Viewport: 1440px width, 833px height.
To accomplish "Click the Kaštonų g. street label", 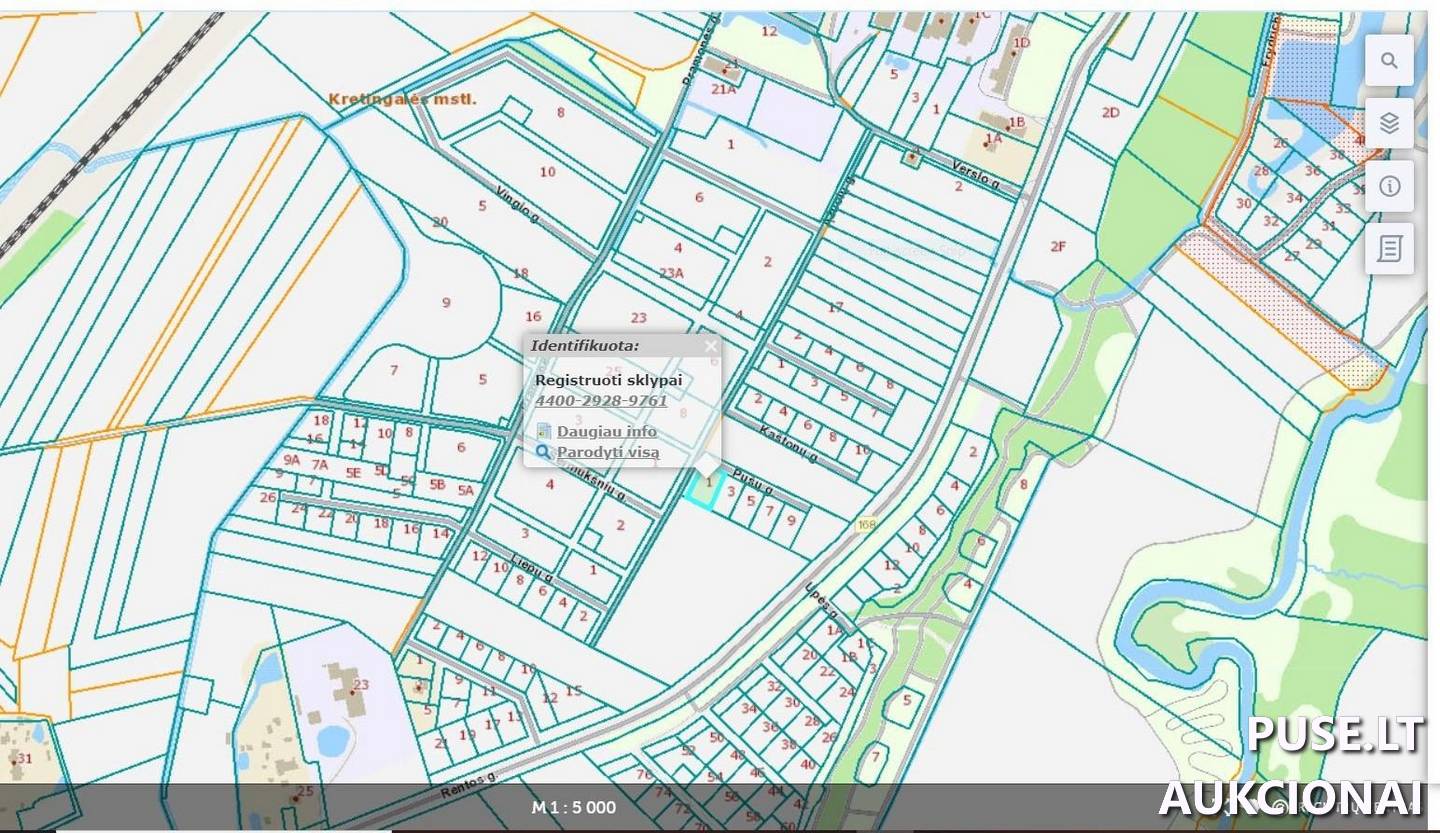I will pyautogui.click(x=788, y=442).
